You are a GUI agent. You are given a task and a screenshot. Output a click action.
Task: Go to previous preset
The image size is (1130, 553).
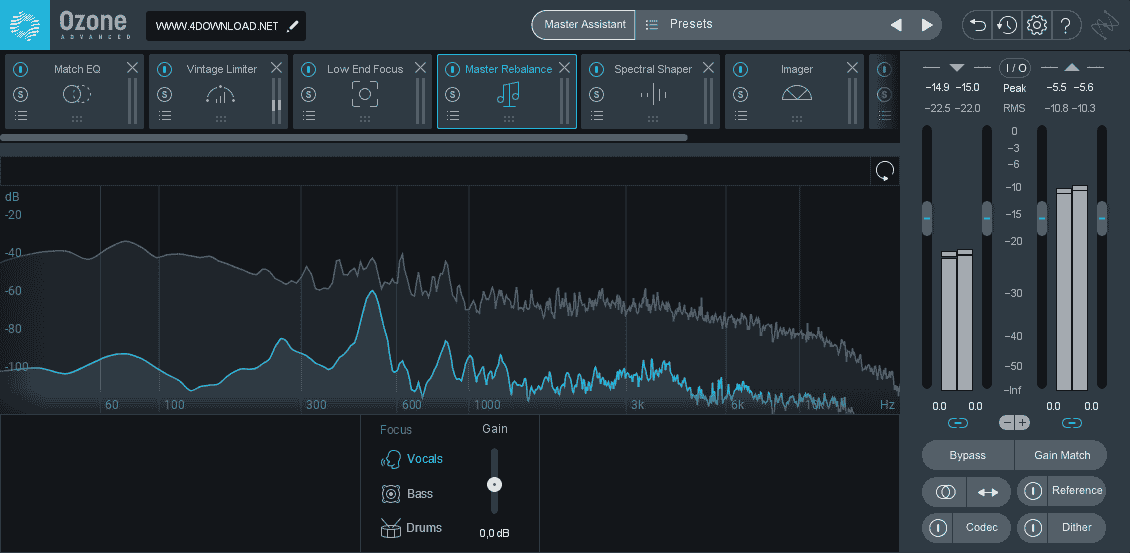tap(896, 25)
